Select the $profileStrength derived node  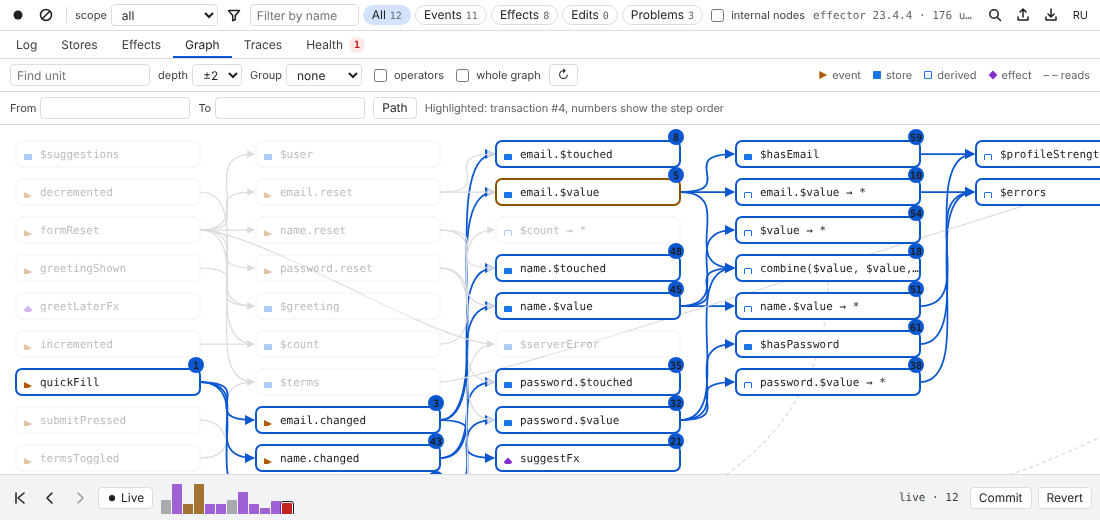[1038, 154]
